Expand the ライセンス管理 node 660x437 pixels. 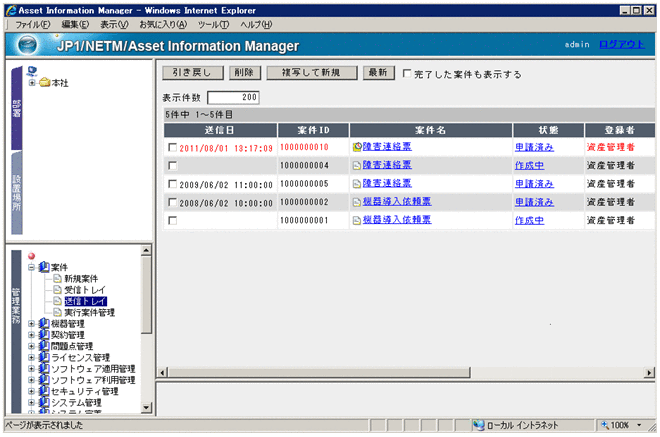[x=31, y=357]
